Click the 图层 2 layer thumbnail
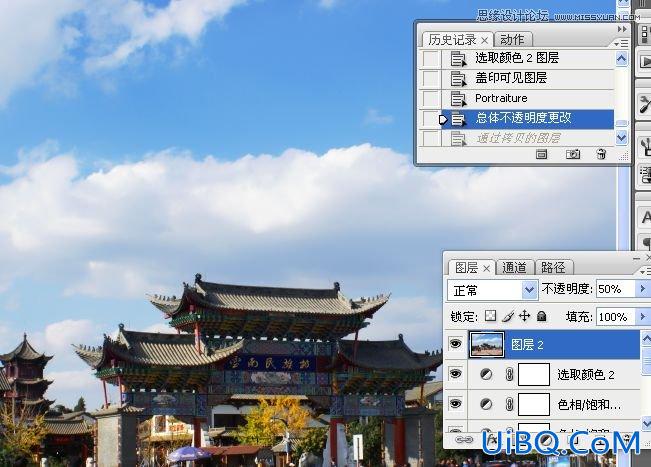 pos(487,345)
